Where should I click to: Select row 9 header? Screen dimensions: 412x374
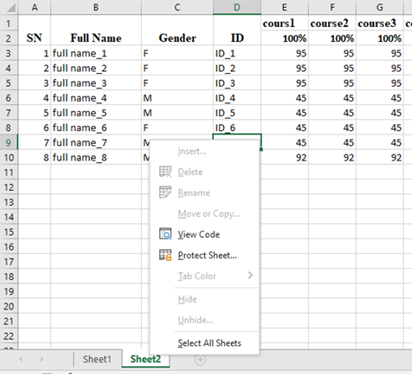(x=9, y=143)
